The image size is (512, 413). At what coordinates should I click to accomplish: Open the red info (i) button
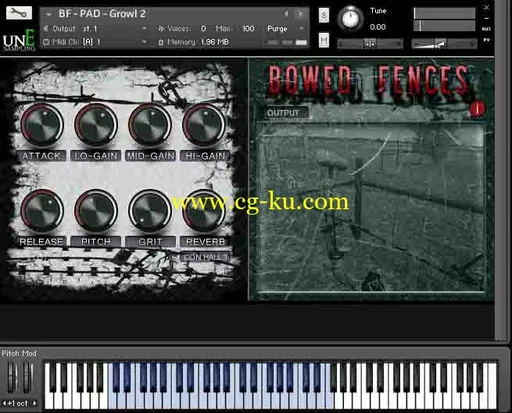(x=477, y=109)
